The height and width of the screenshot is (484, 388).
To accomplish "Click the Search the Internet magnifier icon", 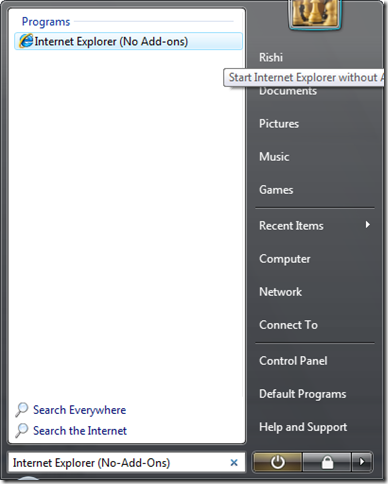I will [22, 430].
